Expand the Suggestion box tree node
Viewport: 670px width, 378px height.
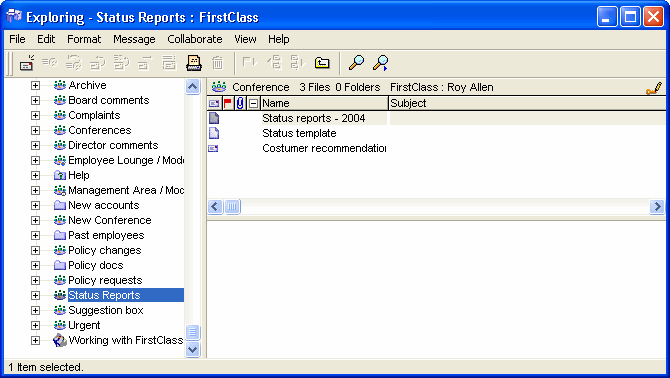(35, 311)
